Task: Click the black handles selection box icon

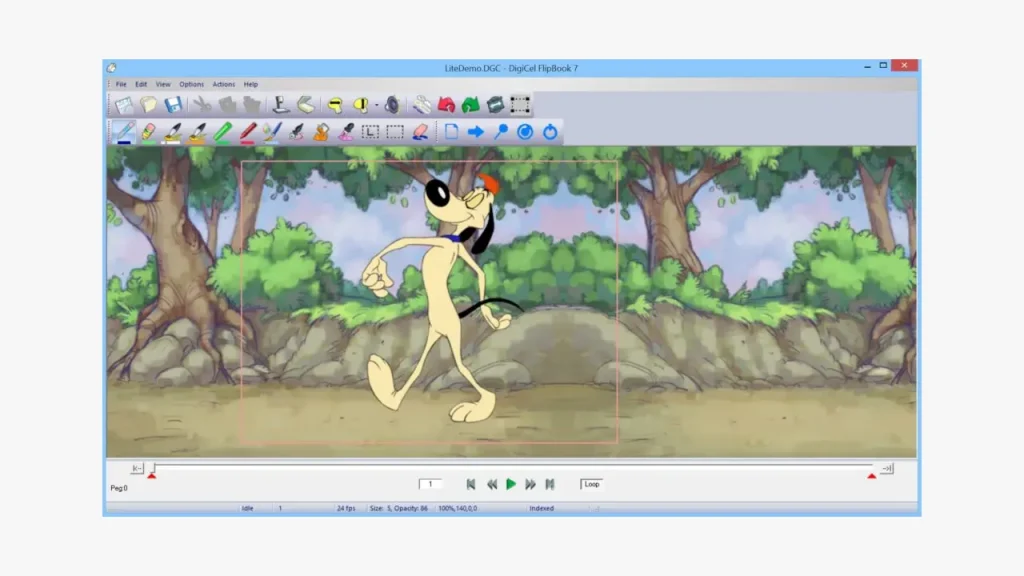Action: pyautogui.click(x=520, y=104)
